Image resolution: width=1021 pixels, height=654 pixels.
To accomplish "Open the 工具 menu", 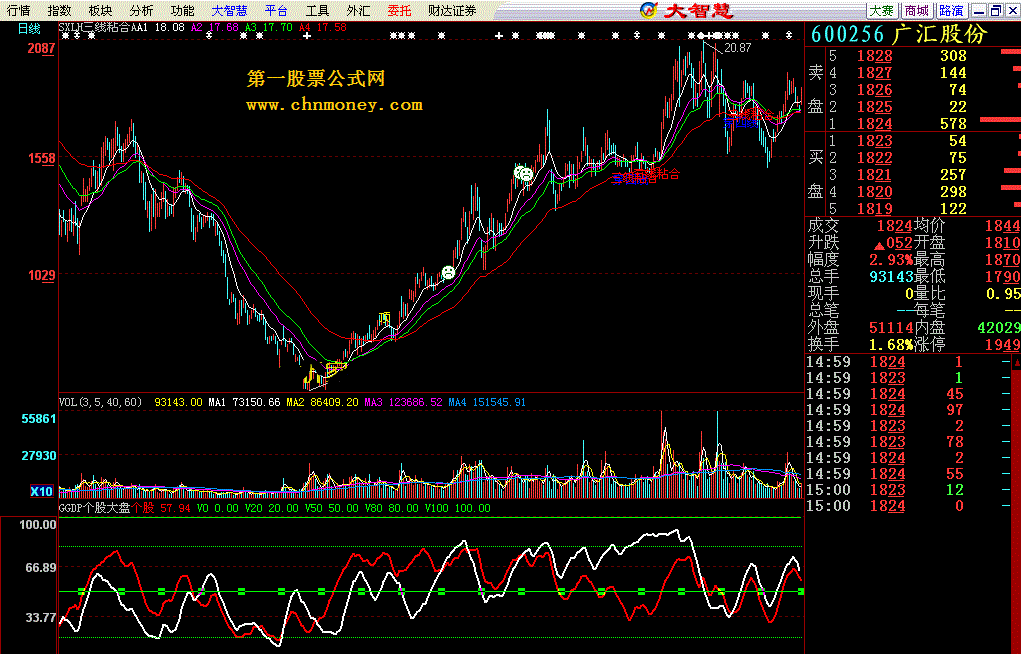I will 317,10.
